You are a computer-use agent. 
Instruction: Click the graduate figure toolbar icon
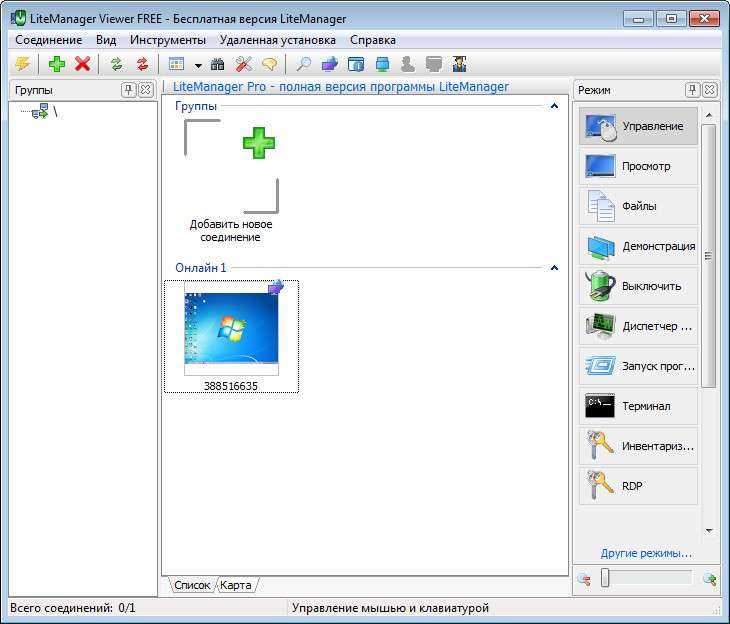click(x=460, y=64)
